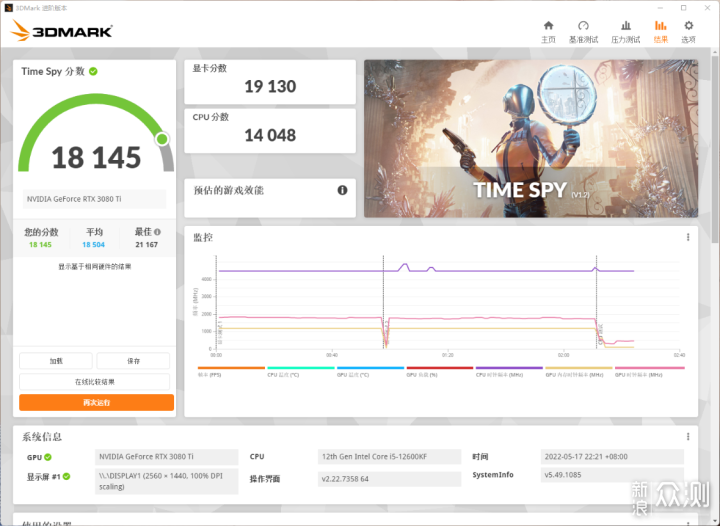Click the v2.22.7358 64 version field
Screen dimensions: 720x526
pyautogui.click(x=389, y=479)
